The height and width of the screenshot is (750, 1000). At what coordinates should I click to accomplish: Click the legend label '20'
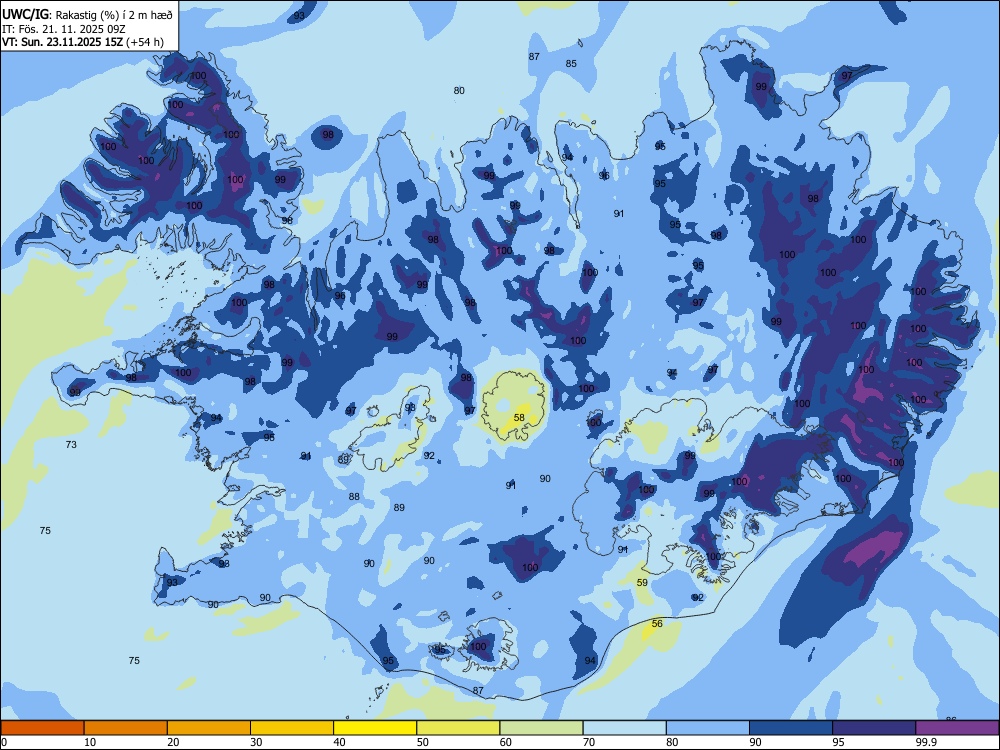point(173,742)
